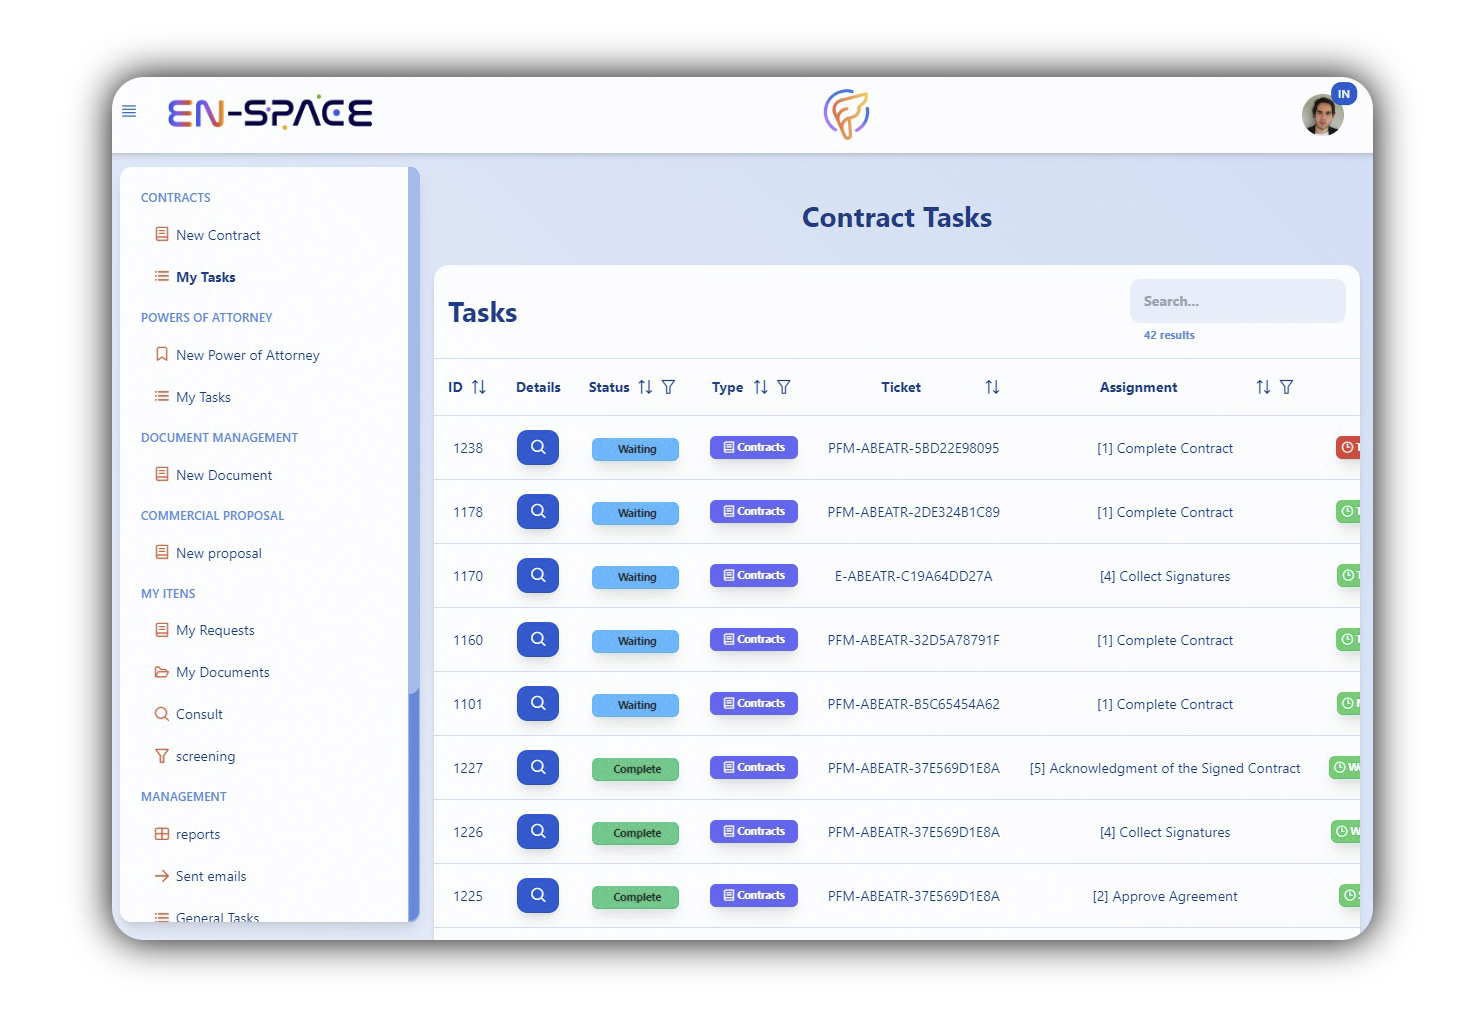This screenshot has height=1016, width=1477.
Task: Click the EN-SPACE center logo icon
Action: point(846,113)
